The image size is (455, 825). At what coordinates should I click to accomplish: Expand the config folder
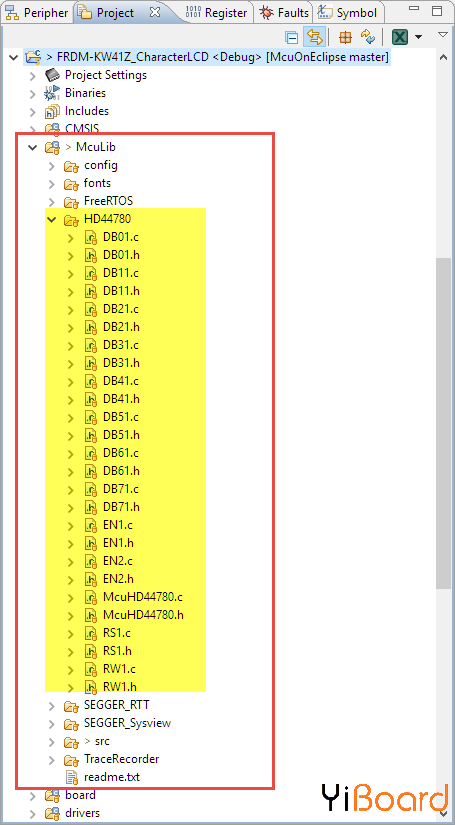pyautogui.click(x=52, y=166)
